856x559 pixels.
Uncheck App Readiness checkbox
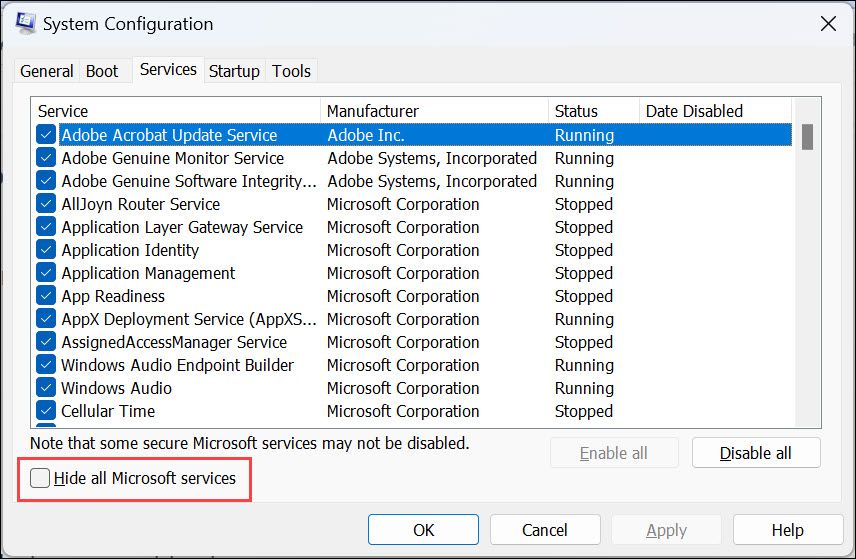46,295
